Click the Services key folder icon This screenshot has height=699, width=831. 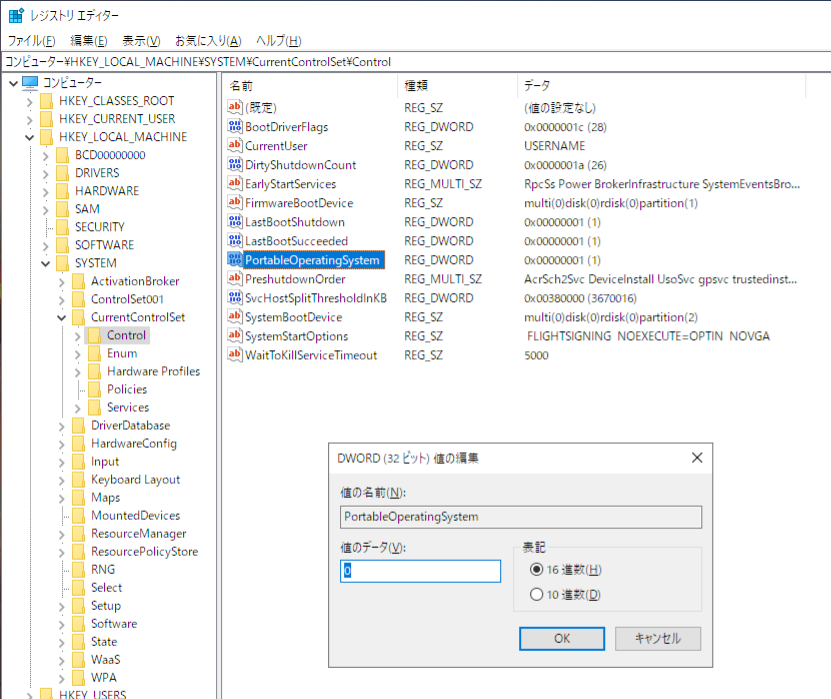pyautogui.click(x=94, y=407)
